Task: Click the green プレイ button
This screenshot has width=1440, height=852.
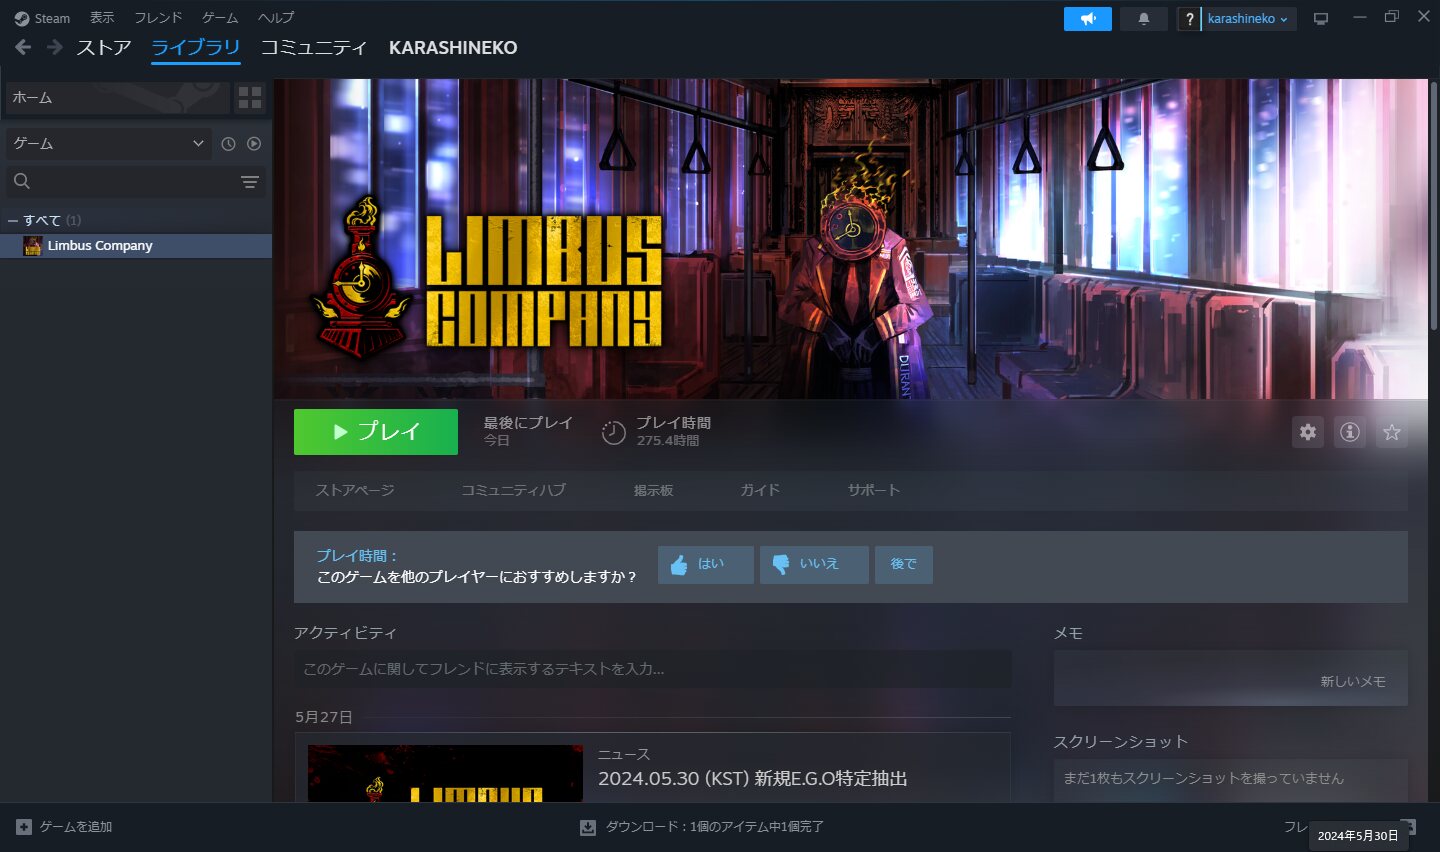Action: pos(376,432)
